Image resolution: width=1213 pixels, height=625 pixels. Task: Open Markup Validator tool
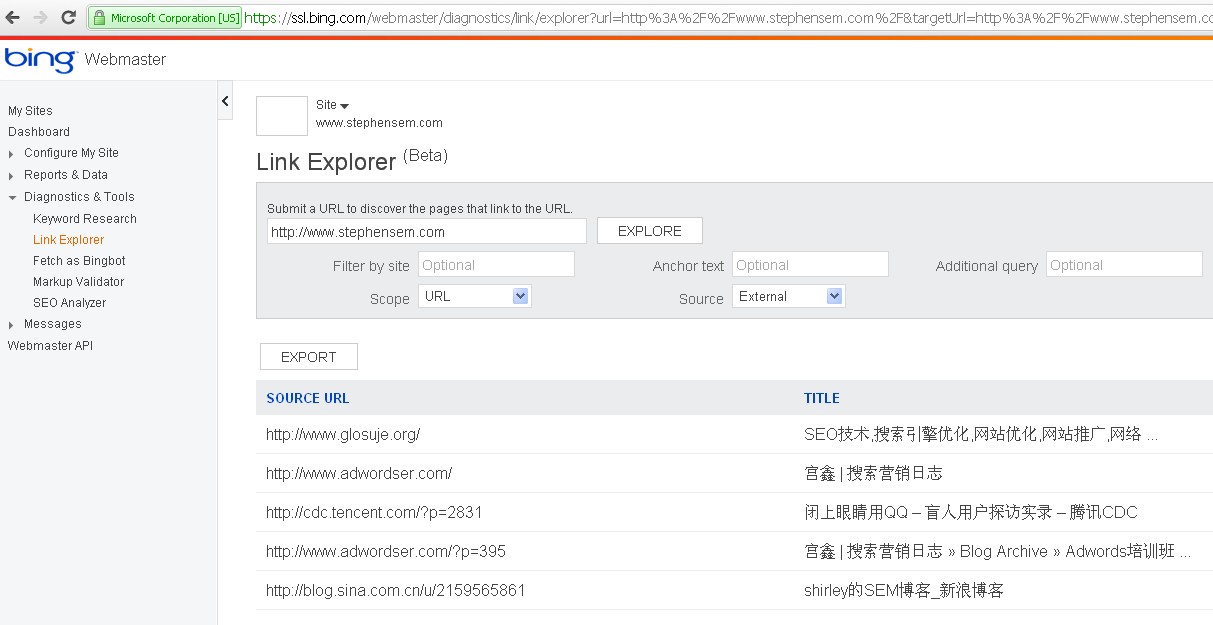coord(79,282)
